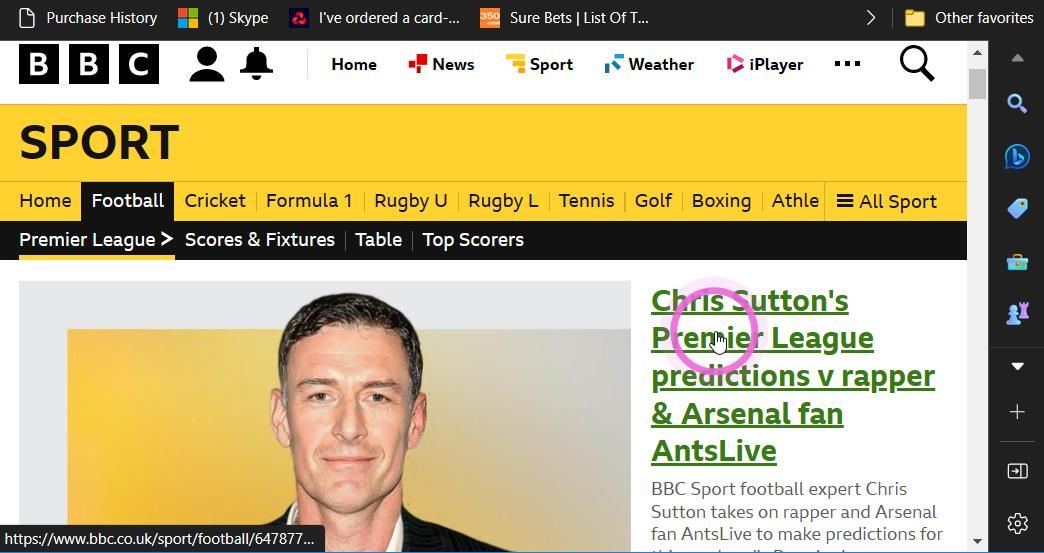This screenshot has width=1044, height=553.
Task: Open BBC News link
Action: tap(441, 65)
